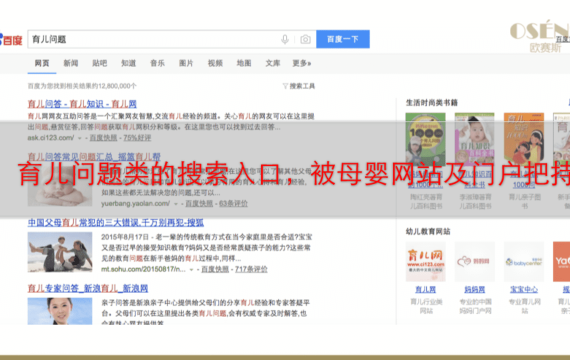This screenshot has width=570, height=360.
Task: Click the babycenter site logo
Action: (524, 262)
